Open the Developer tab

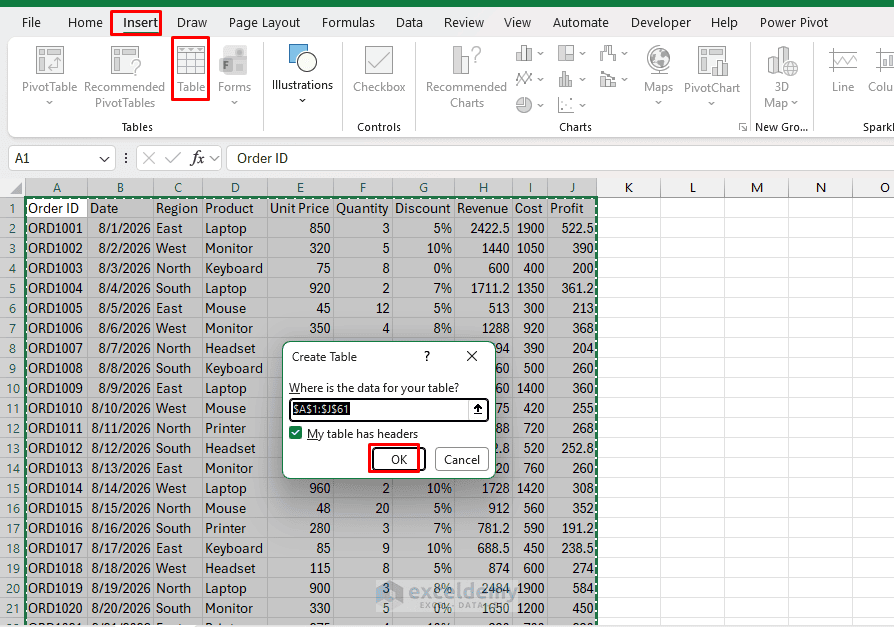[x=660, y=23]
